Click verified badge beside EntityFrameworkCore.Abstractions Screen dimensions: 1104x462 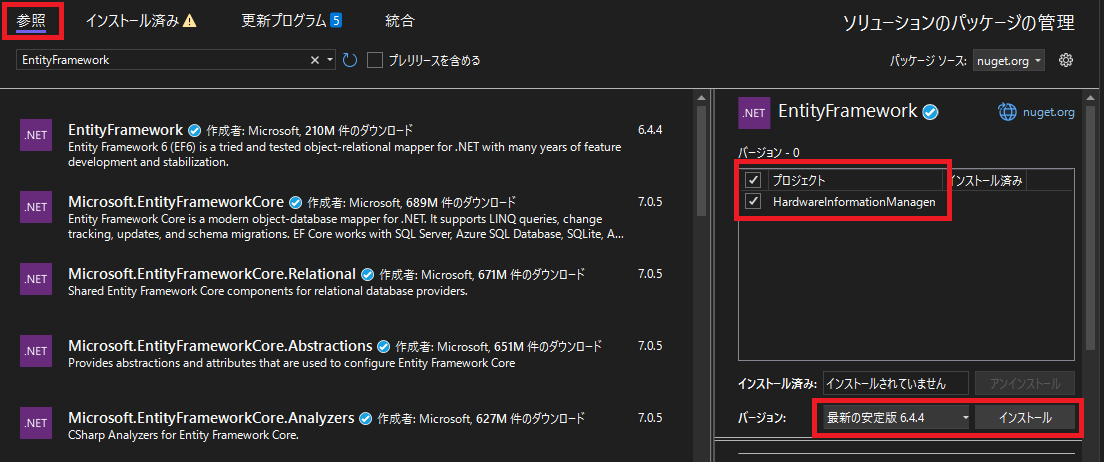(384, 346)
